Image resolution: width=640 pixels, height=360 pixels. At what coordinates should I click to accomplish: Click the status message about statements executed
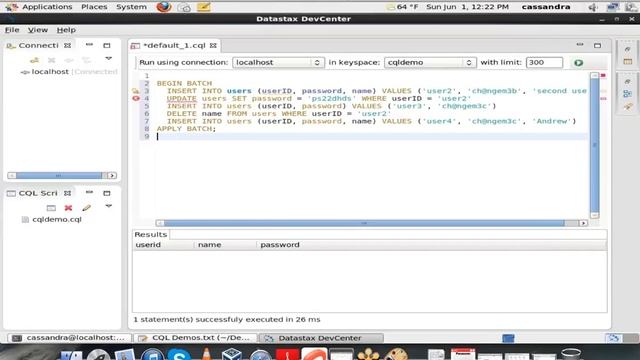(227, 320)
